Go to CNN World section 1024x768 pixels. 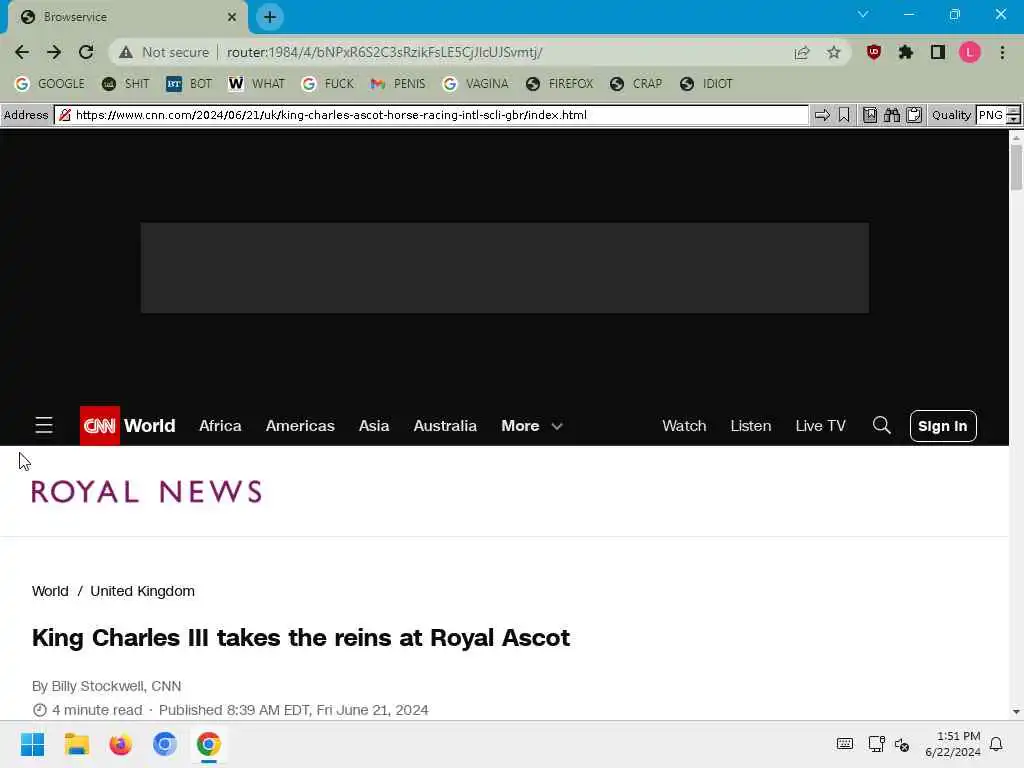pos(150,426)
